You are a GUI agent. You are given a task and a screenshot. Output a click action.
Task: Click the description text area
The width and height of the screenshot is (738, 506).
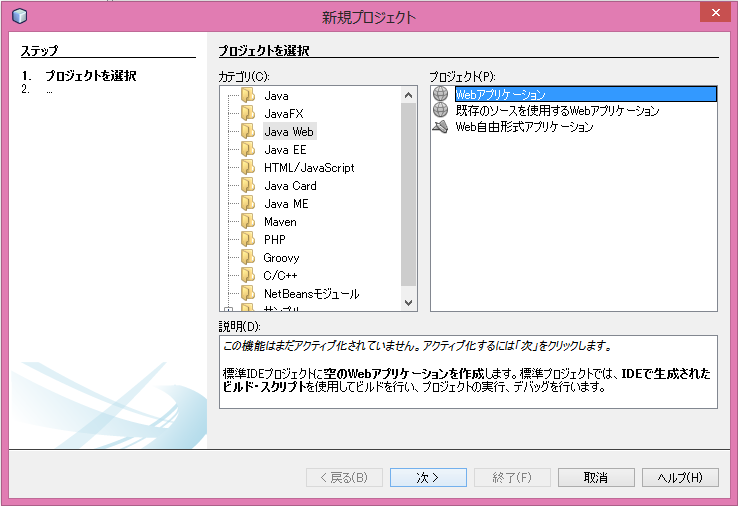coord(468,372)
